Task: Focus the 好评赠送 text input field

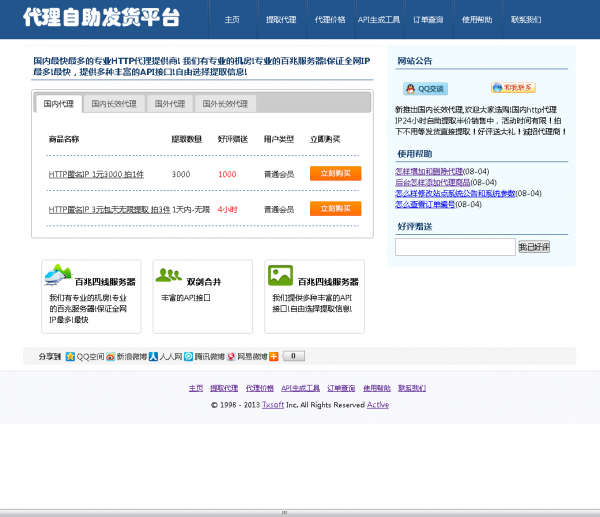Action: tap(455, 246)
